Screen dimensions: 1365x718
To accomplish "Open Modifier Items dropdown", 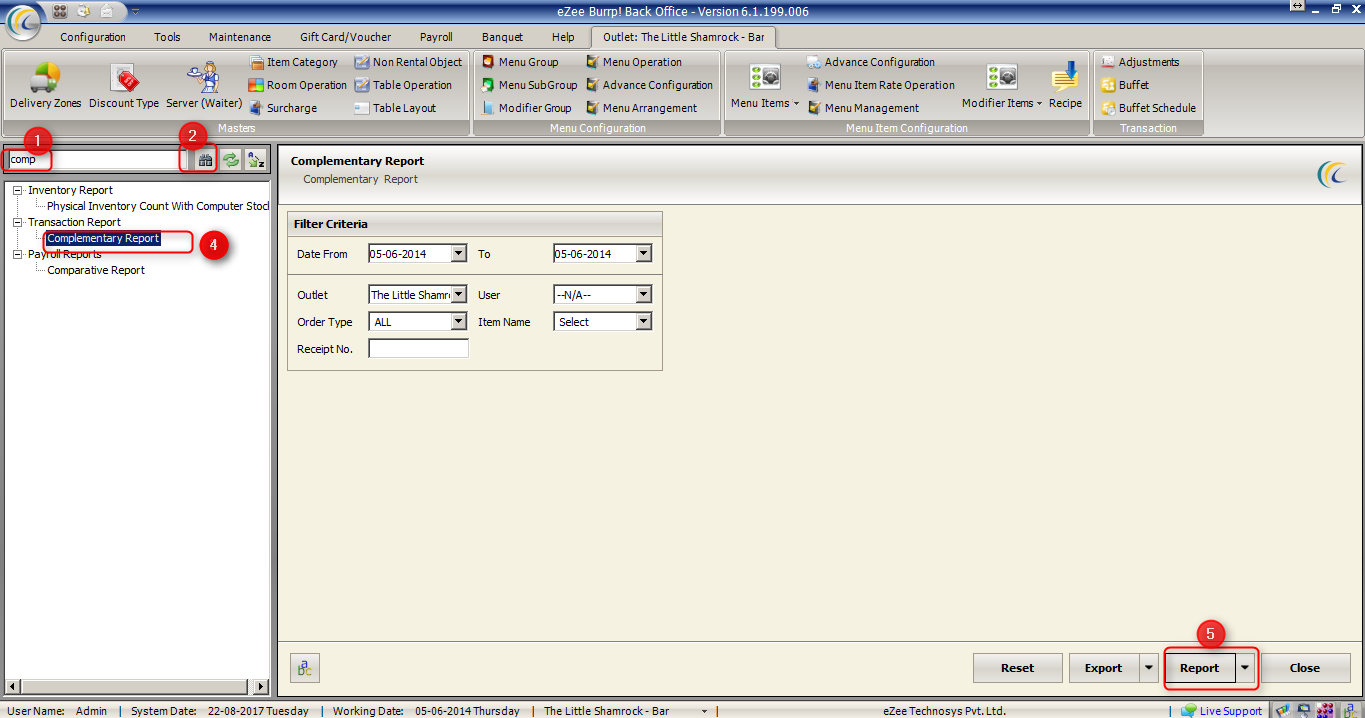I will pos(1002,86).
